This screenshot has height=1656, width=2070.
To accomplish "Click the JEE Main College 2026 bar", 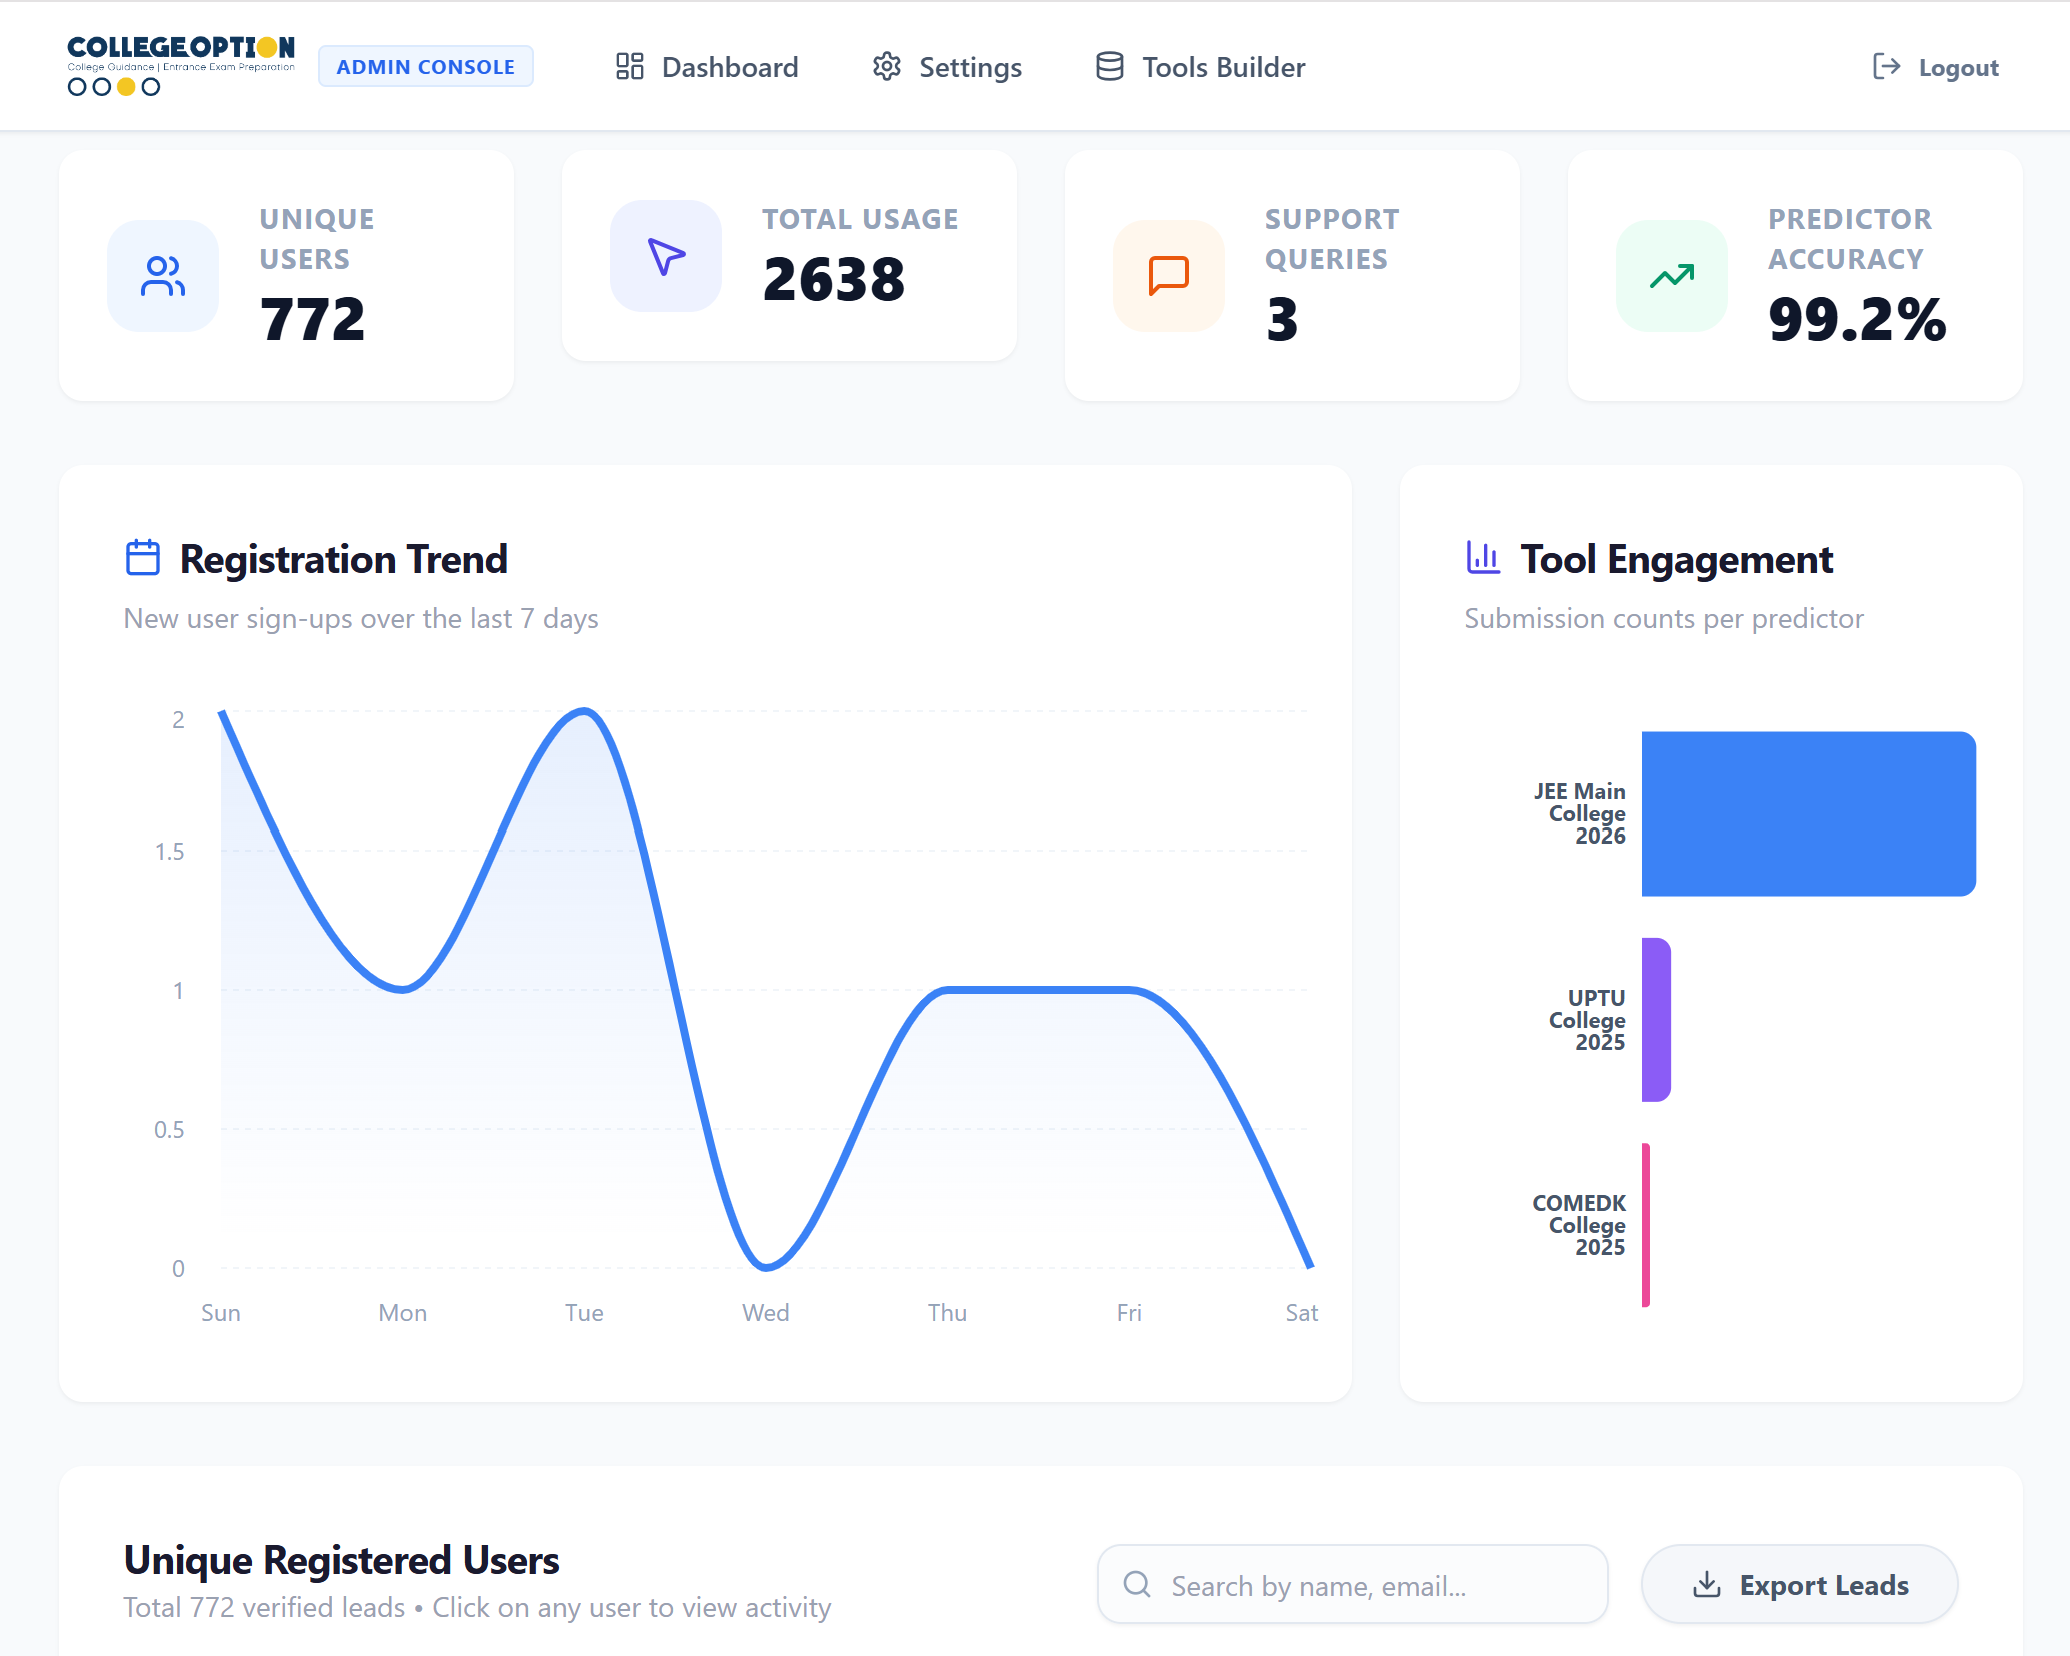I will (x=1809, y=814).
